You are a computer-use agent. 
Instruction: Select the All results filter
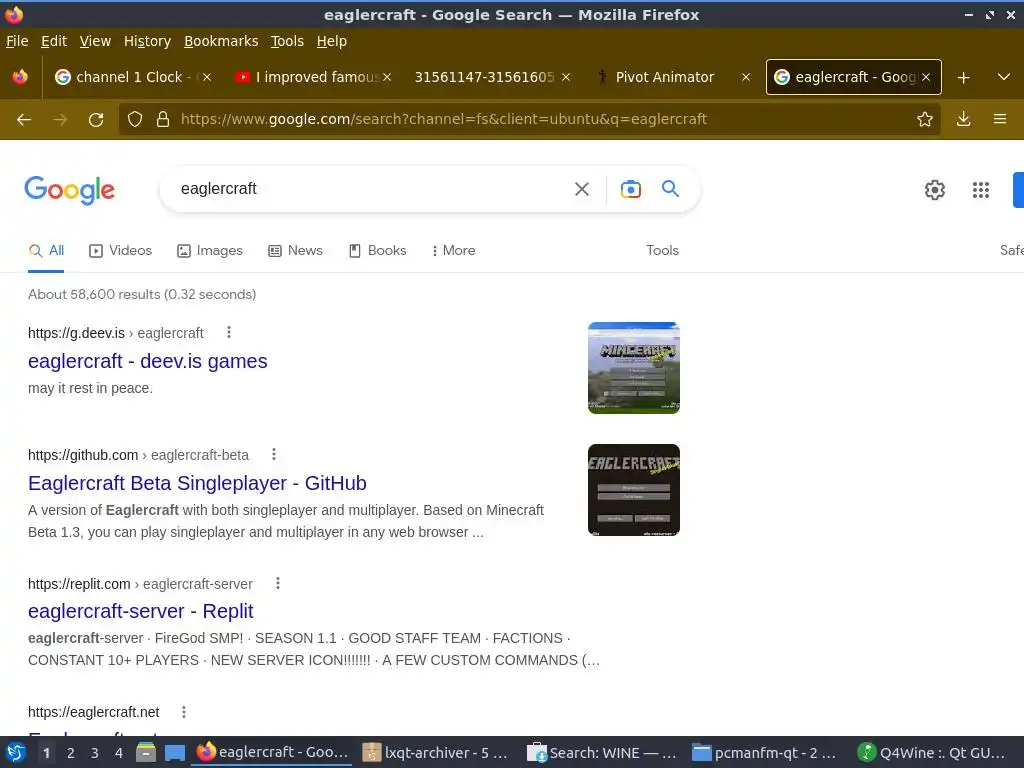(46, 251)
